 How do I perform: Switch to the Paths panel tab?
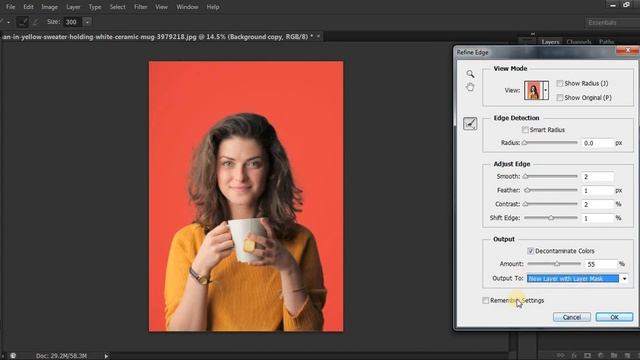click(x=607, y=42)
